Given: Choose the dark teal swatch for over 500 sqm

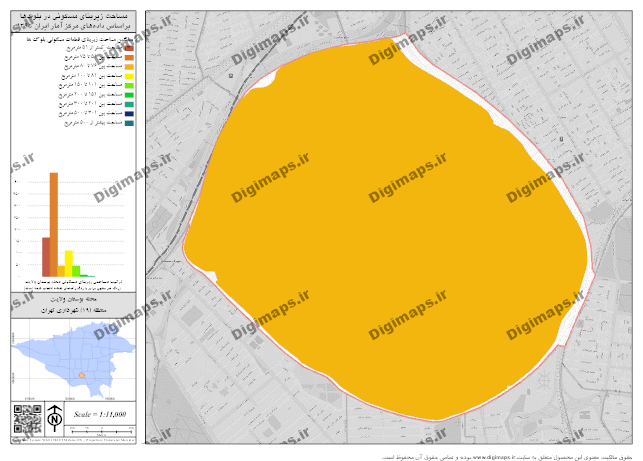Looking at the screenshot, I should [x=129, y=123].
